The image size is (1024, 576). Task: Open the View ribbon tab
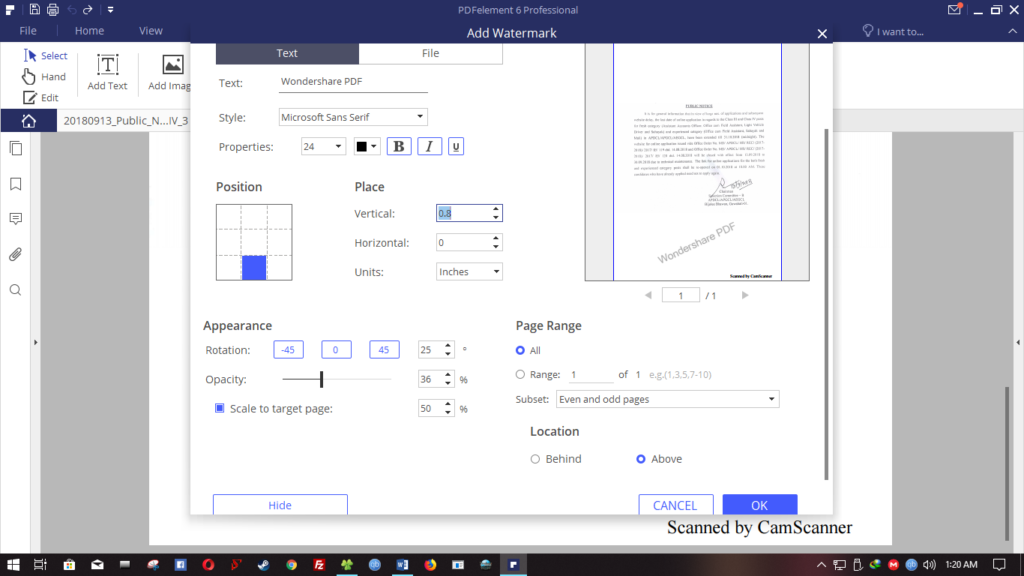coord(151,31)
